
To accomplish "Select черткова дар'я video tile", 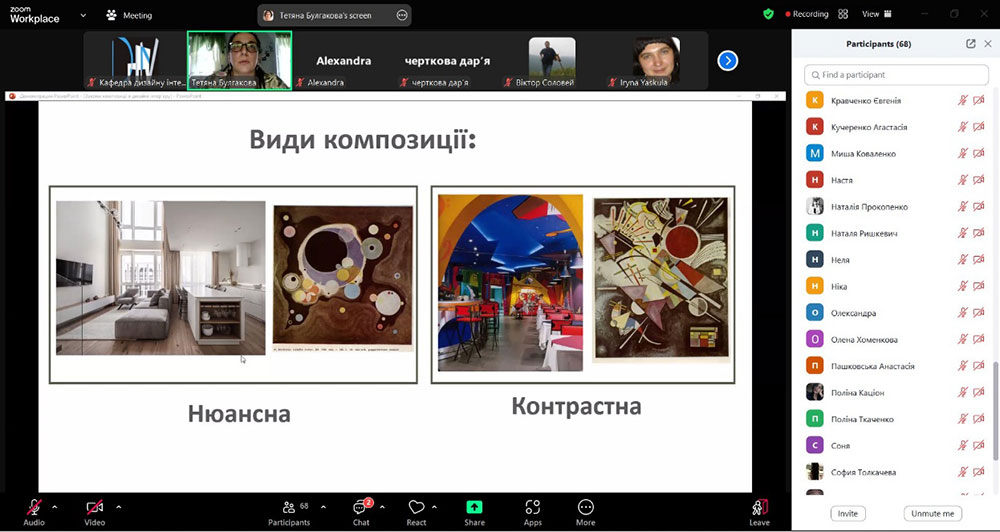I will [x=448, y=61].
